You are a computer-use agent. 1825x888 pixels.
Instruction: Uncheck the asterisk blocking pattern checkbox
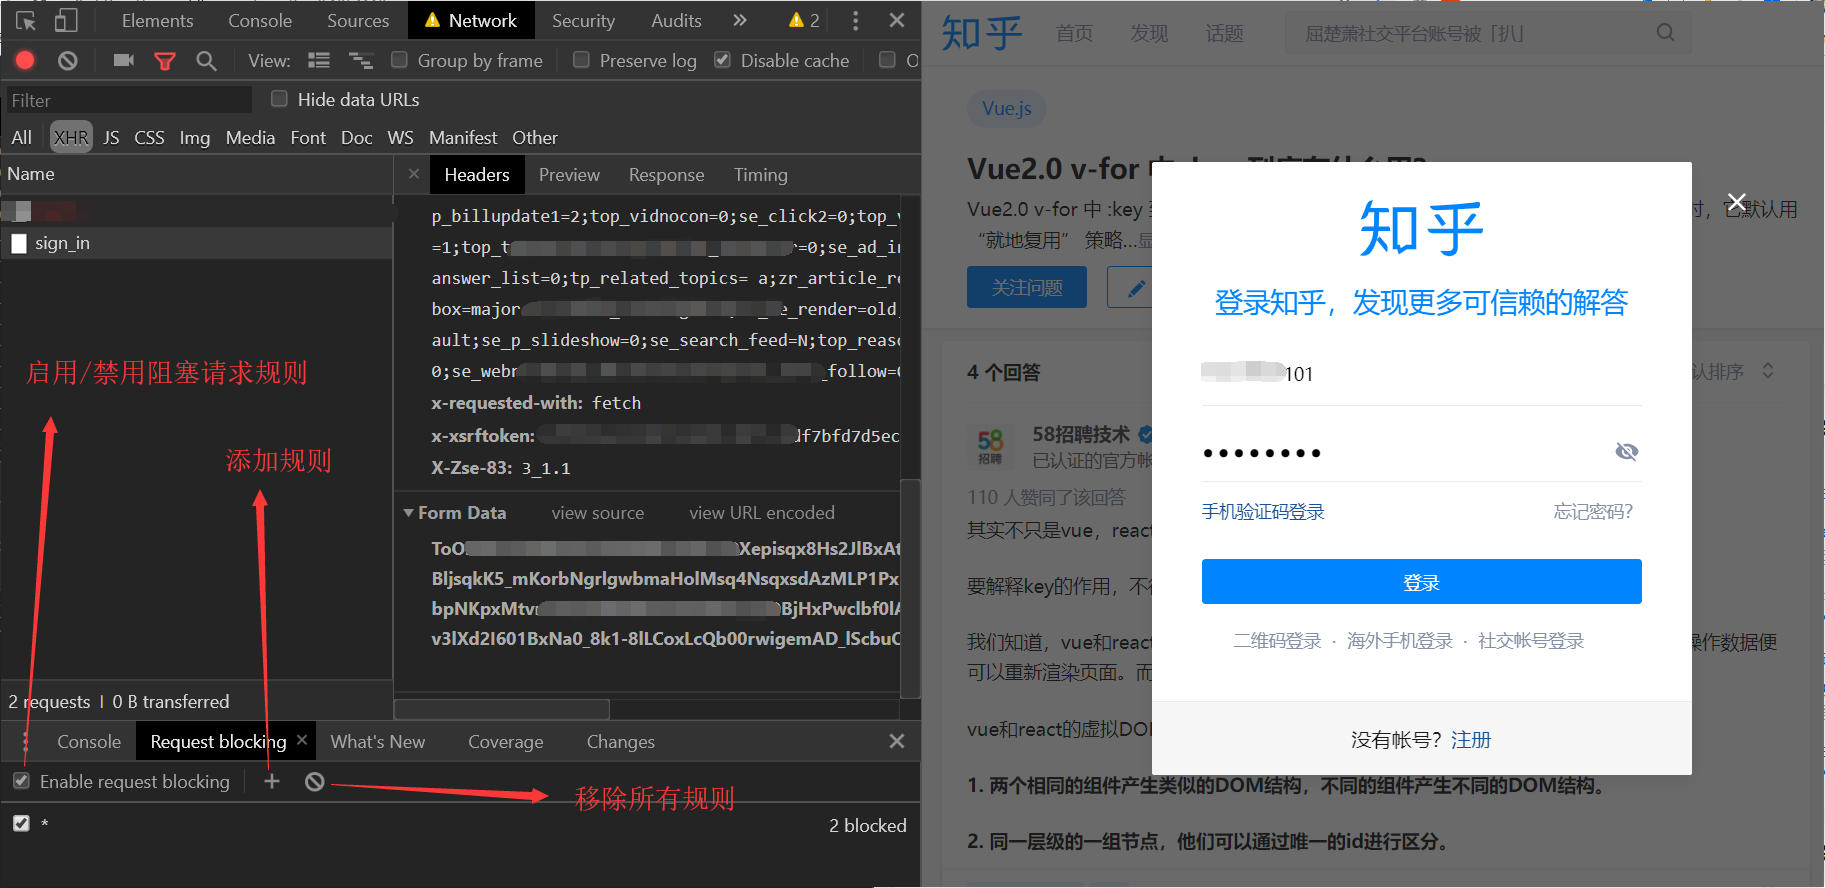click(21, 823)
